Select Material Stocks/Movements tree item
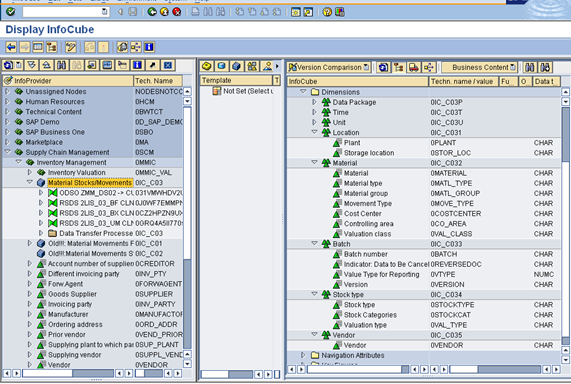This screenshot has width=571, height=384. 90,183
